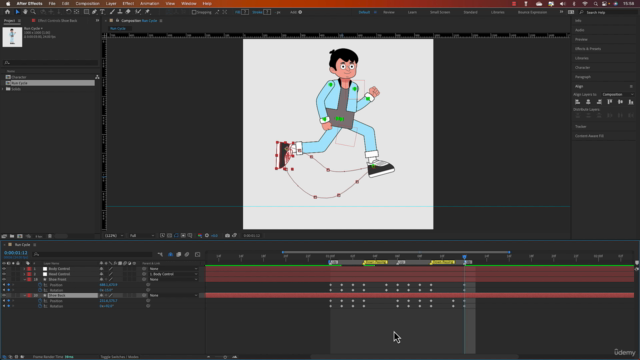Click Body Control red label color
Screen dimensions: 640x360
29,269
